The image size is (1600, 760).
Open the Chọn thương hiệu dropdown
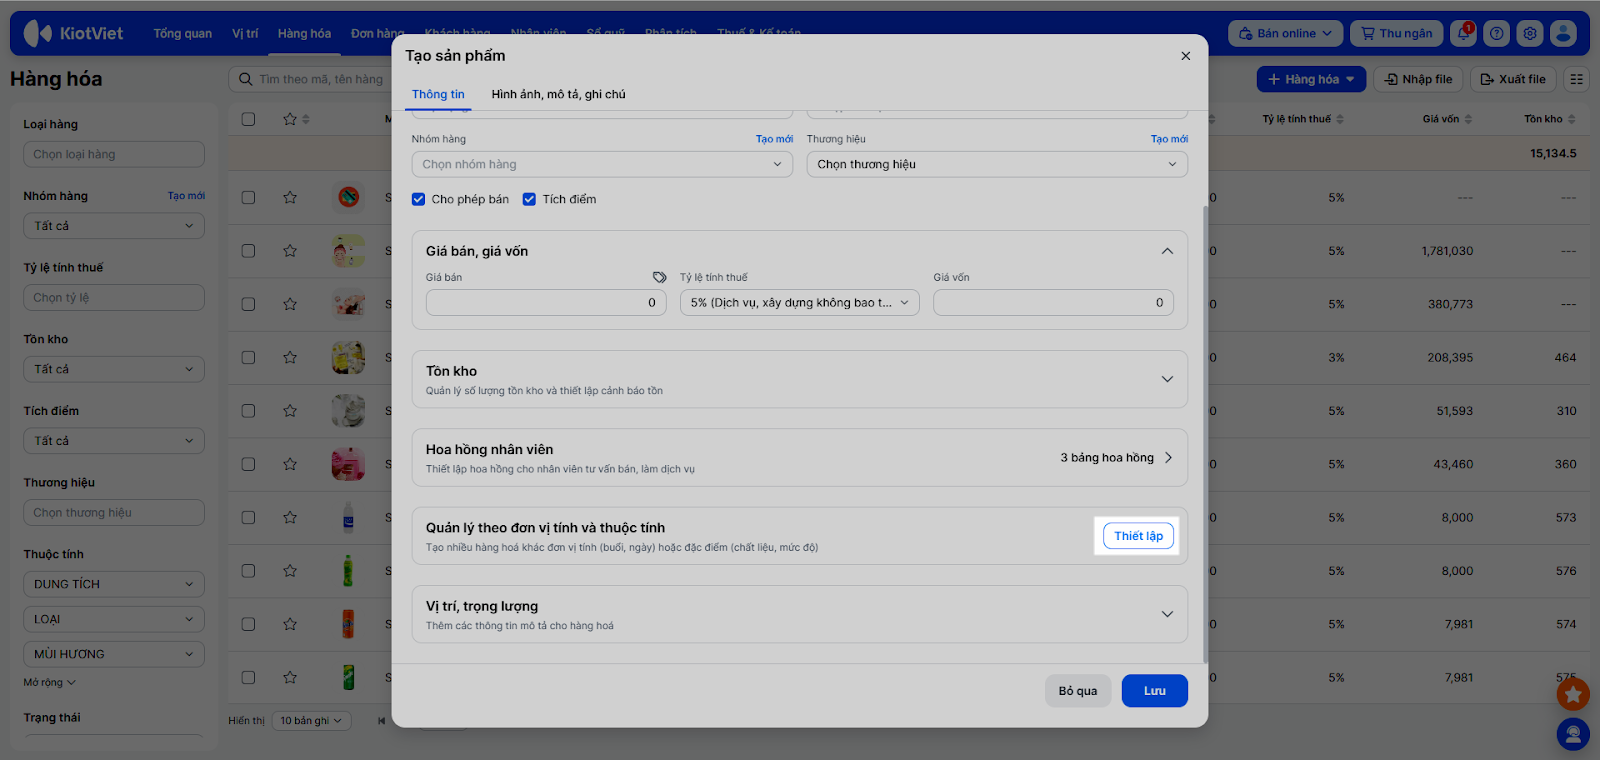tap(997, 164)
